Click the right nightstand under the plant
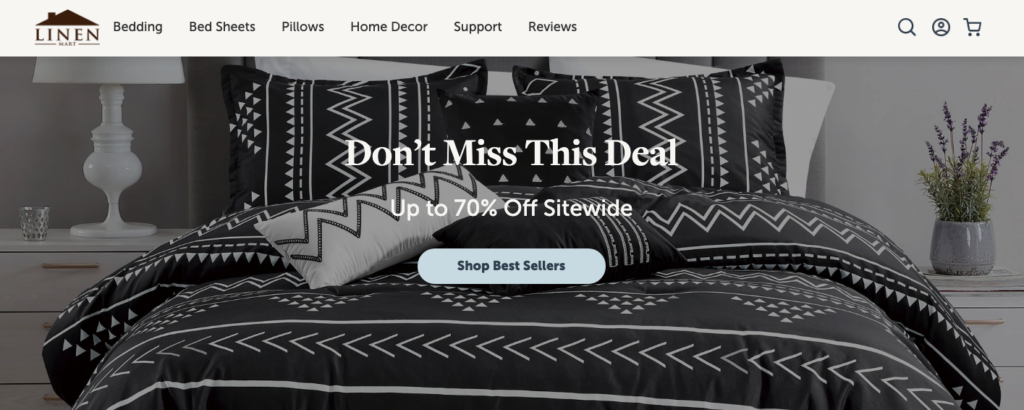The image size is (1024, 410). click(980, 326)
